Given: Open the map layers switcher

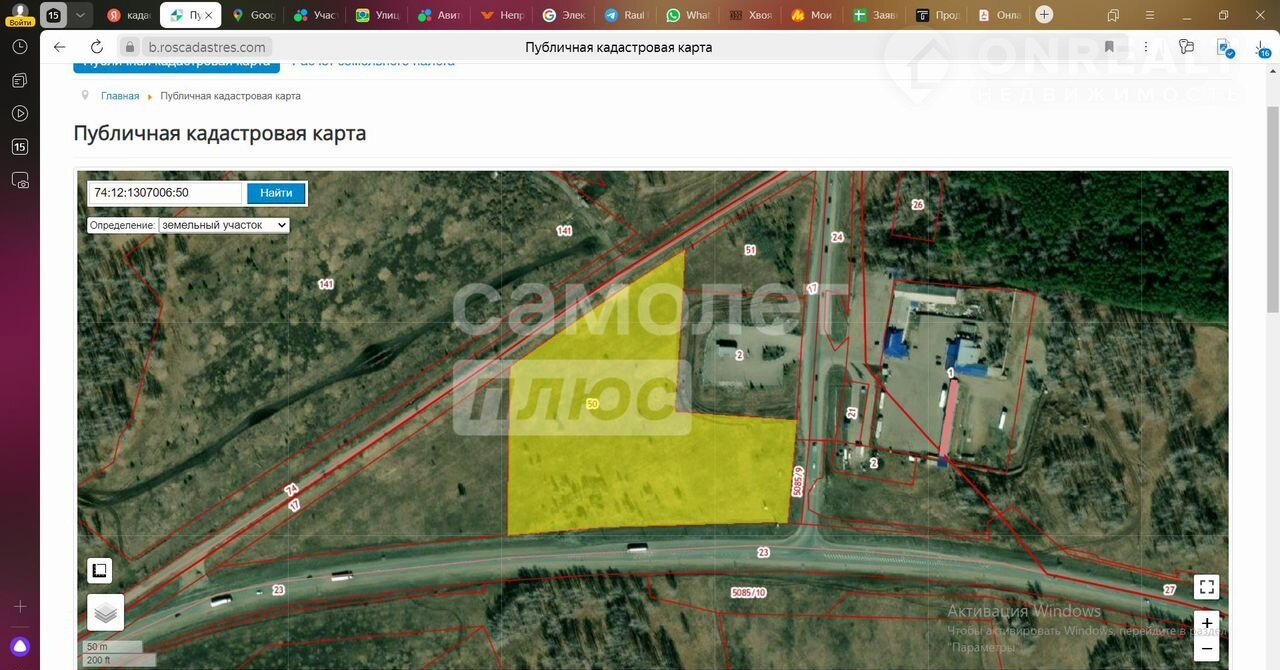Looking at the screenshot, I should 105,612.
